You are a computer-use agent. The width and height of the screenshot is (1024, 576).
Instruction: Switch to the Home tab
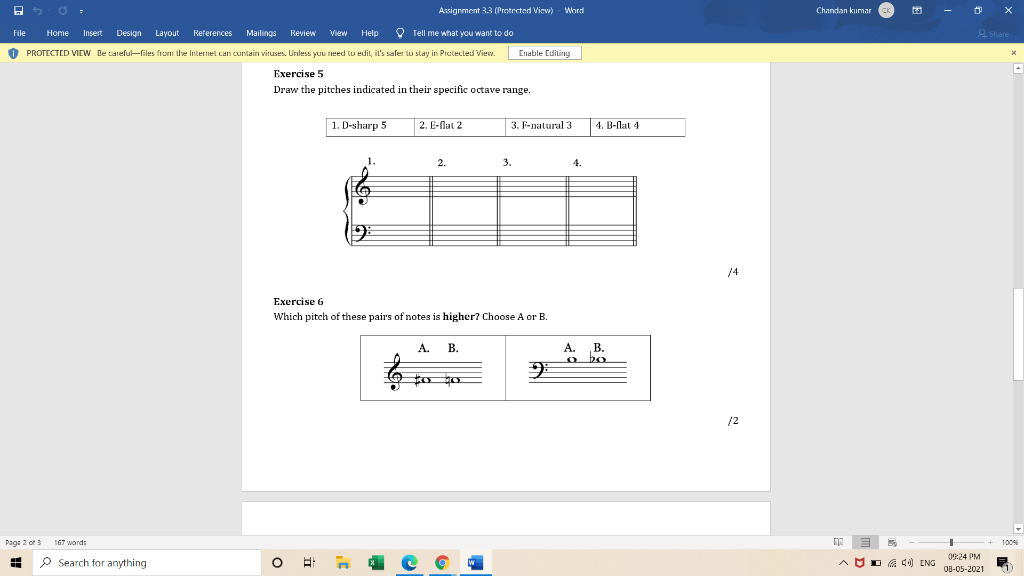point(57,33)
